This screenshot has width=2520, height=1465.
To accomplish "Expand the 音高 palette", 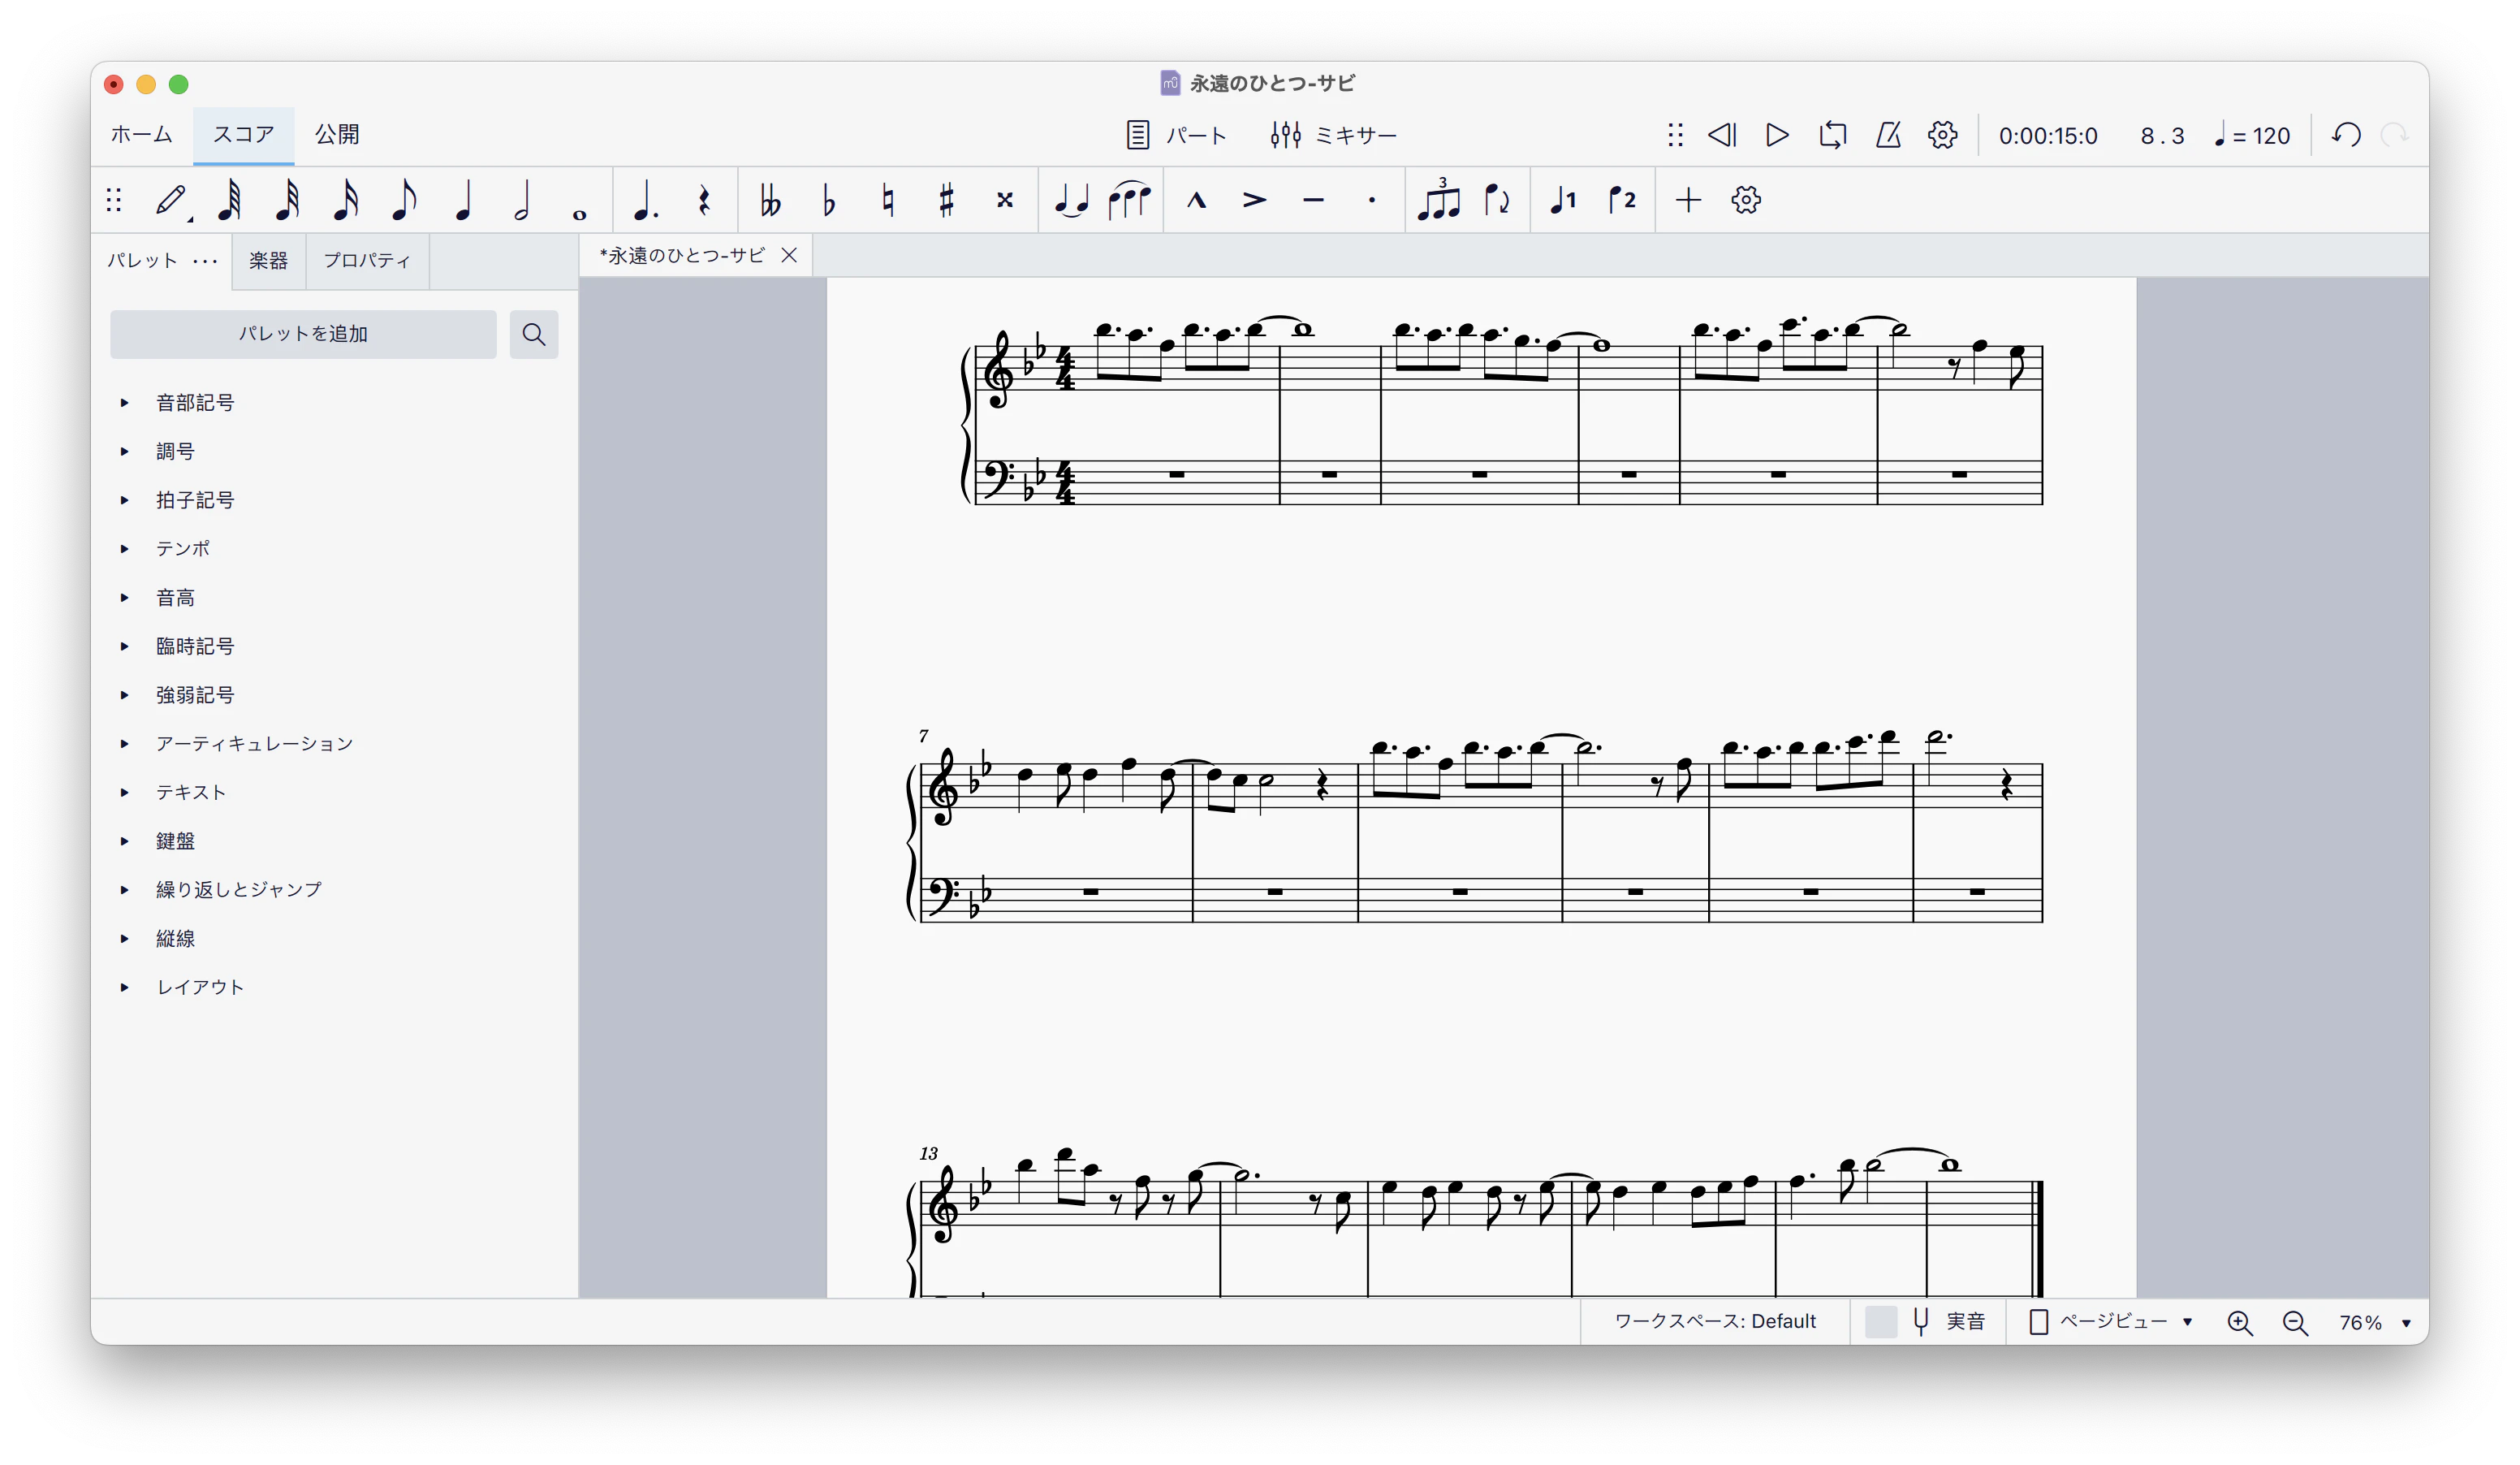I will tap(124, 598).
